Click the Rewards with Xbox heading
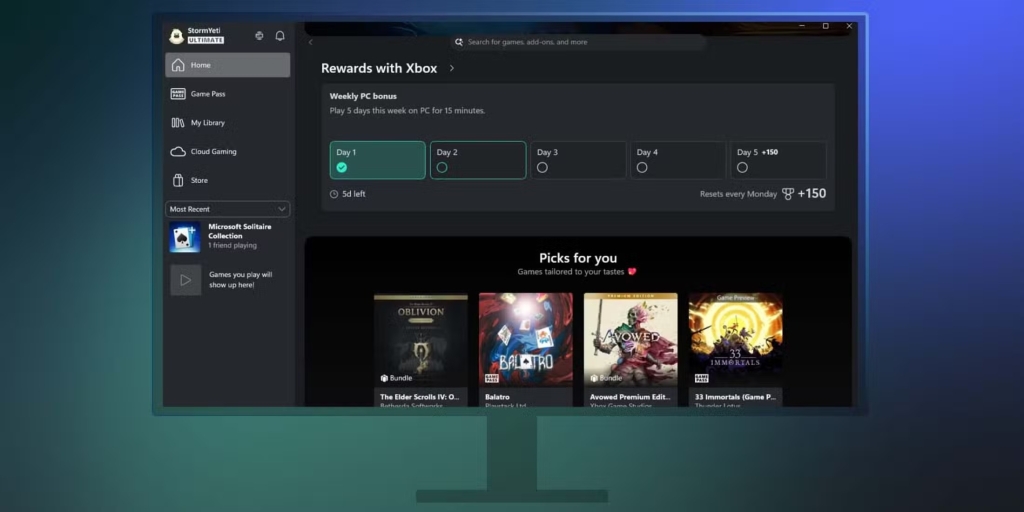This screenshot has height=512, width=1024. [x=379, y=69]
